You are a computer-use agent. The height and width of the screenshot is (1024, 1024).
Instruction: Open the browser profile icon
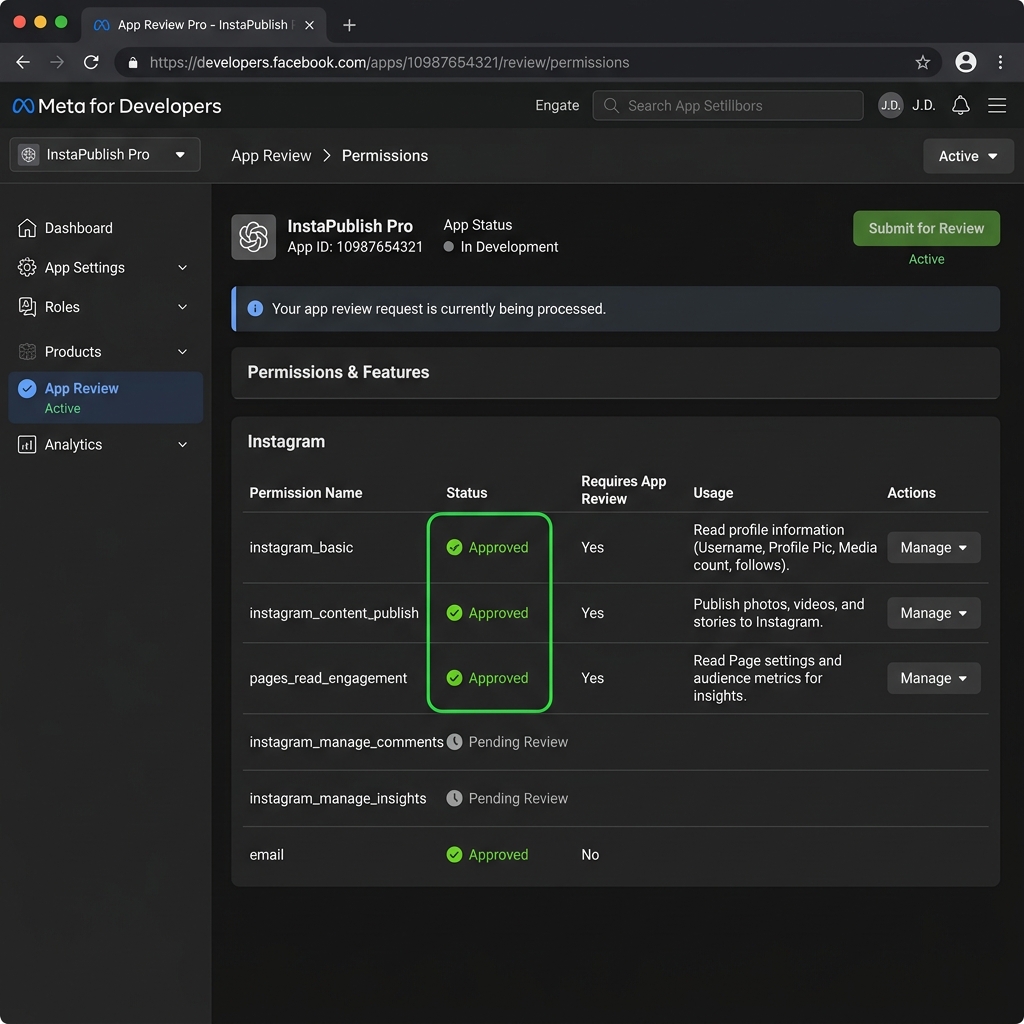point(965,62)
